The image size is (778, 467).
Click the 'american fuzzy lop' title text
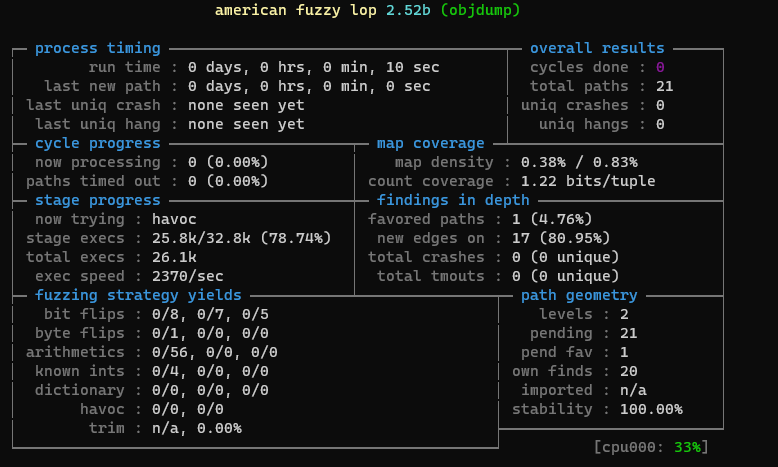point(296,10)
